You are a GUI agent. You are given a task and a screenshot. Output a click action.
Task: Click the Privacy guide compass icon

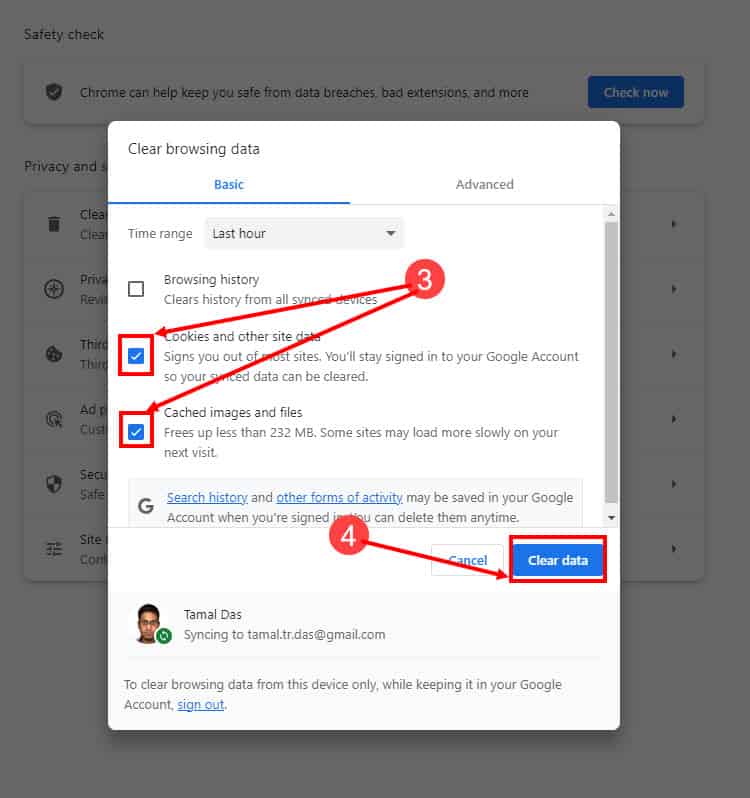coord(54,289)
